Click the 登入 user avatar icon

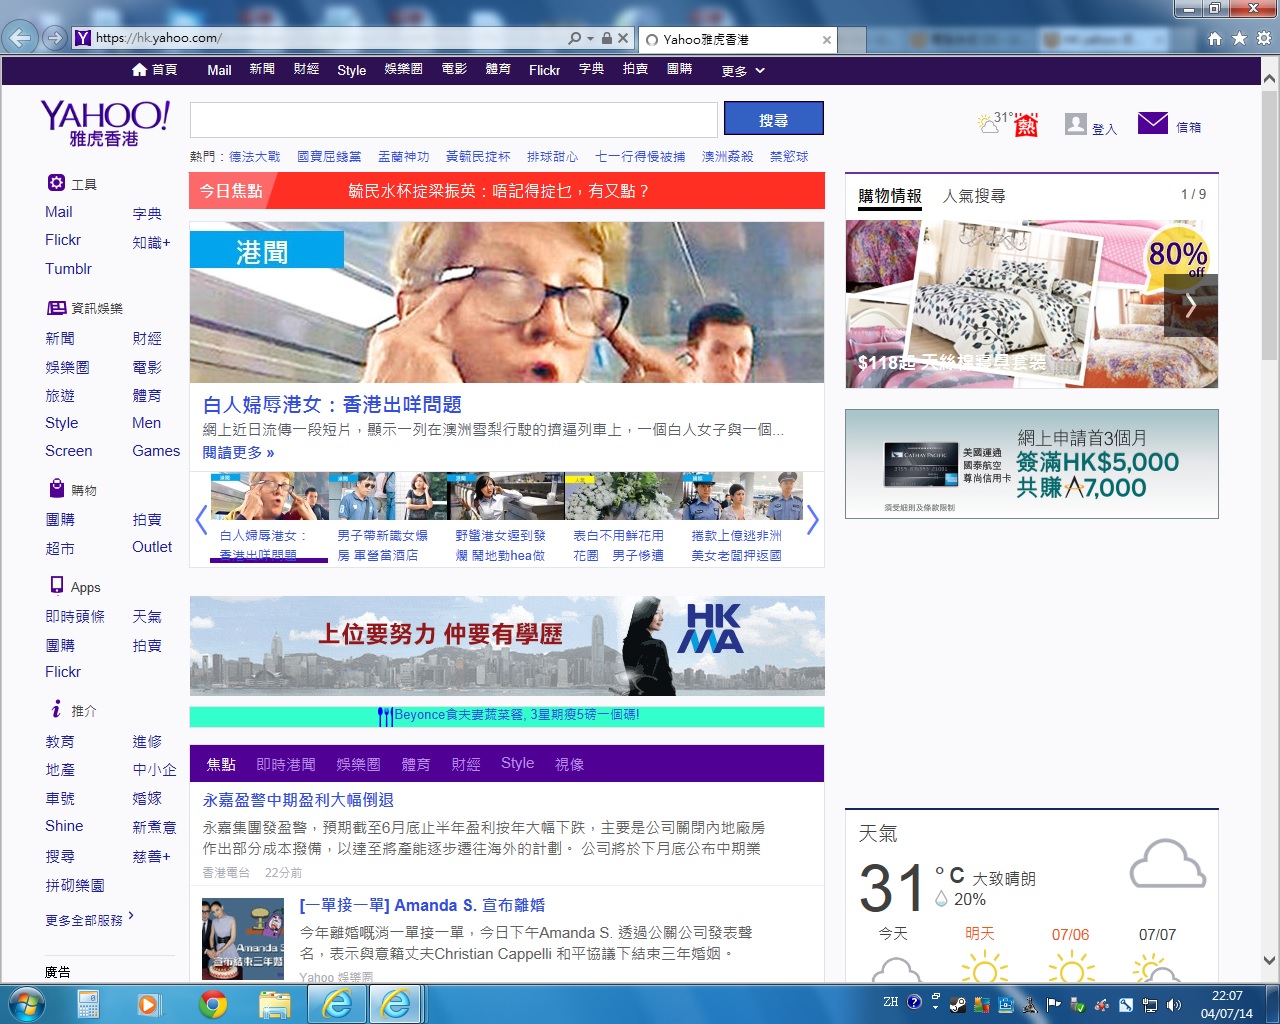[1076, 124]
